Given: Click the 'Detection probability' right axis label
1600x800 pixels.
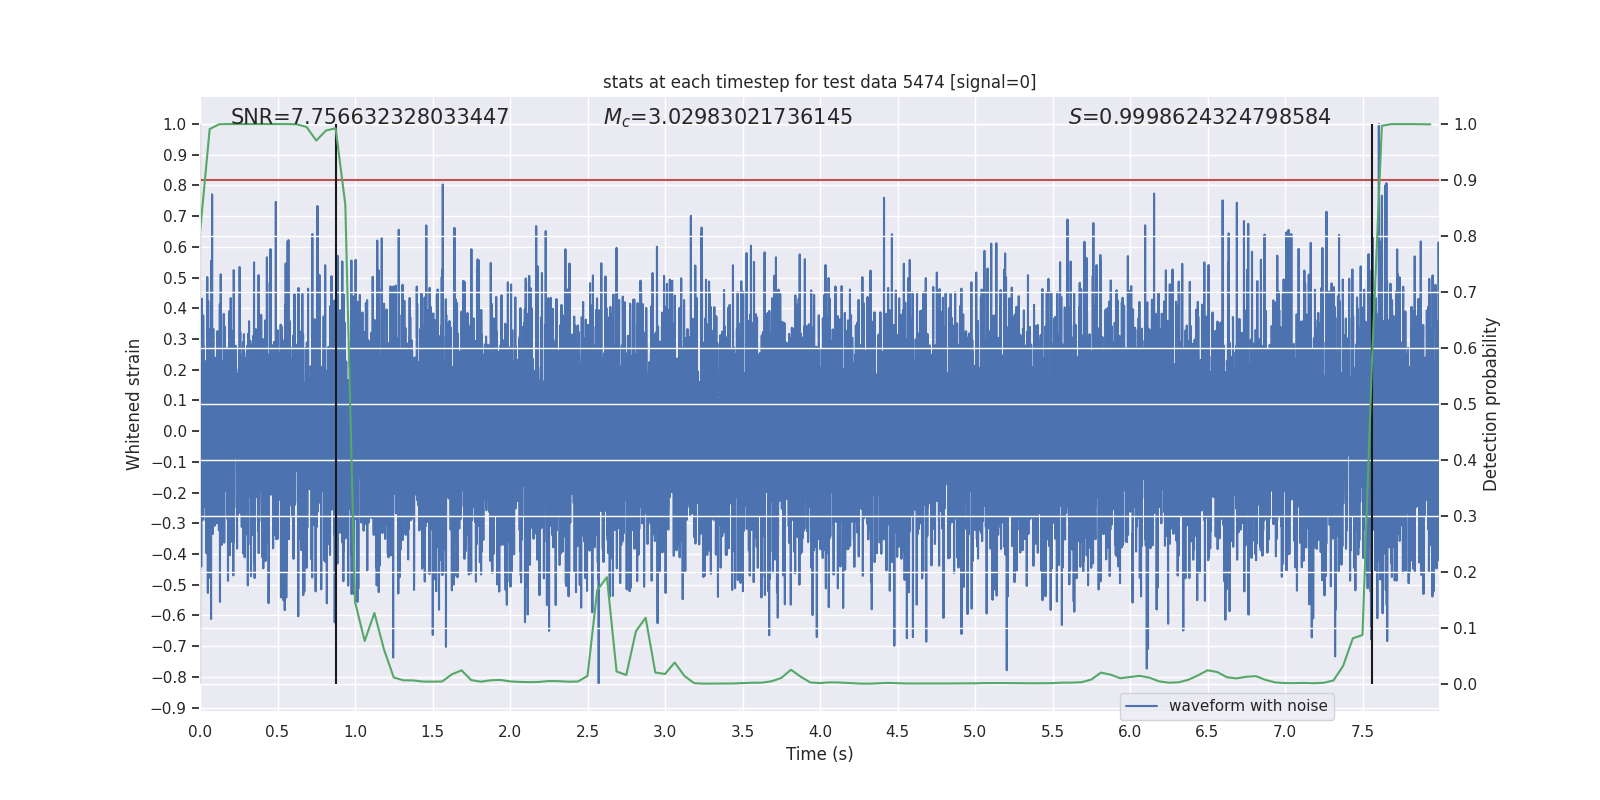Looking at the screenshot, I should 1491,404.
